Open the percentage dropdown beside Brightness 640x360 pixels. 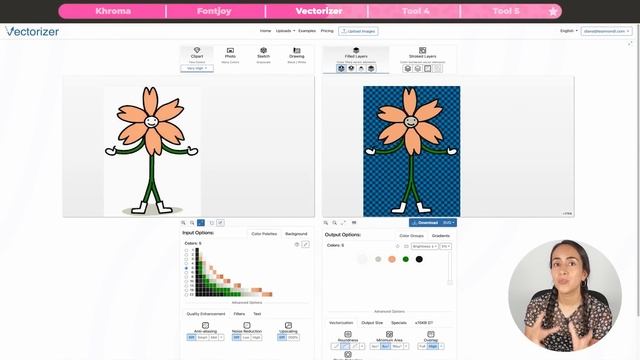[x=445, y=247]
